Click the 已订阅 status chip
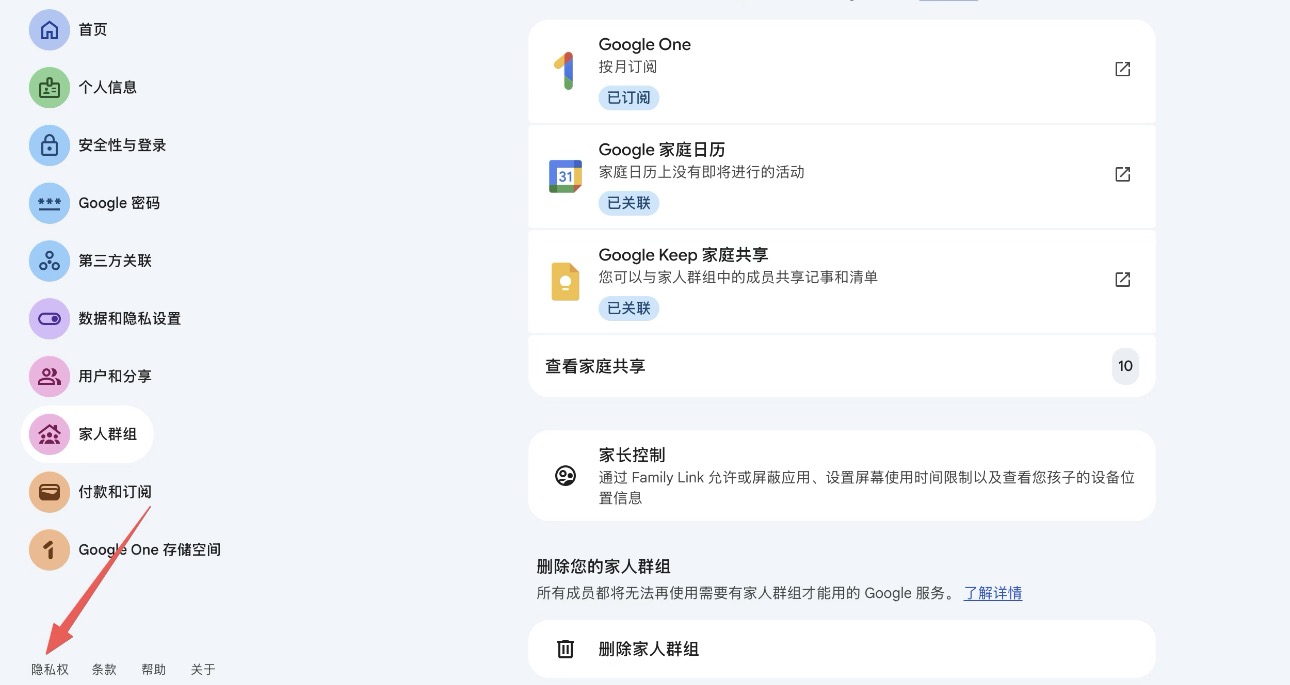 click(629, 98)
